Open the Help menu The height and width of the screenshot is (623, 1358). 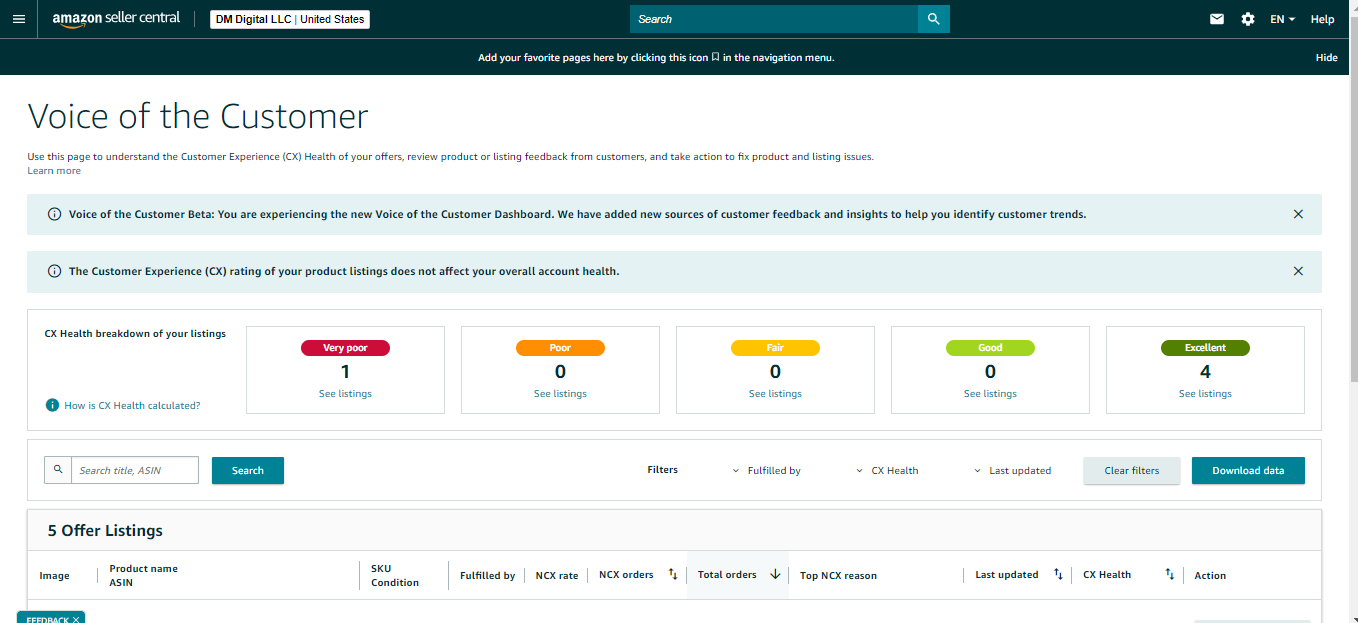point(1322,19)
